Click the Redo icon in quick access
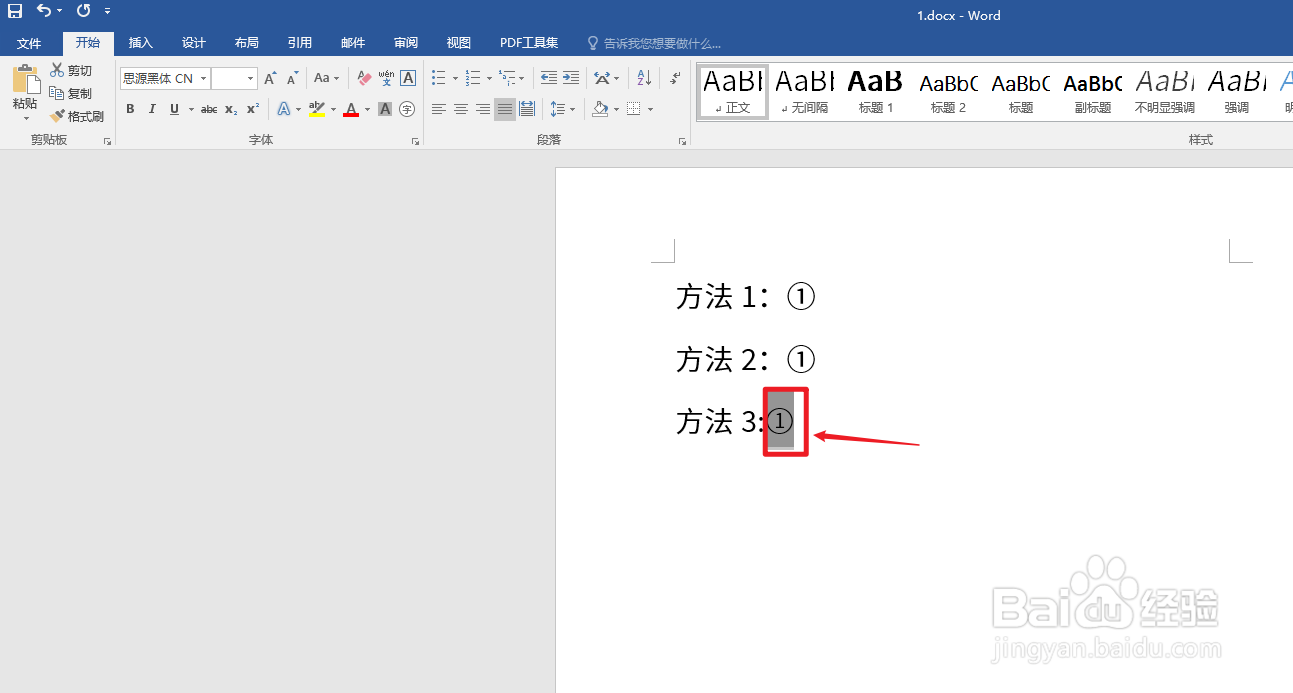1293x693 pixels. (x=83, y=11)
